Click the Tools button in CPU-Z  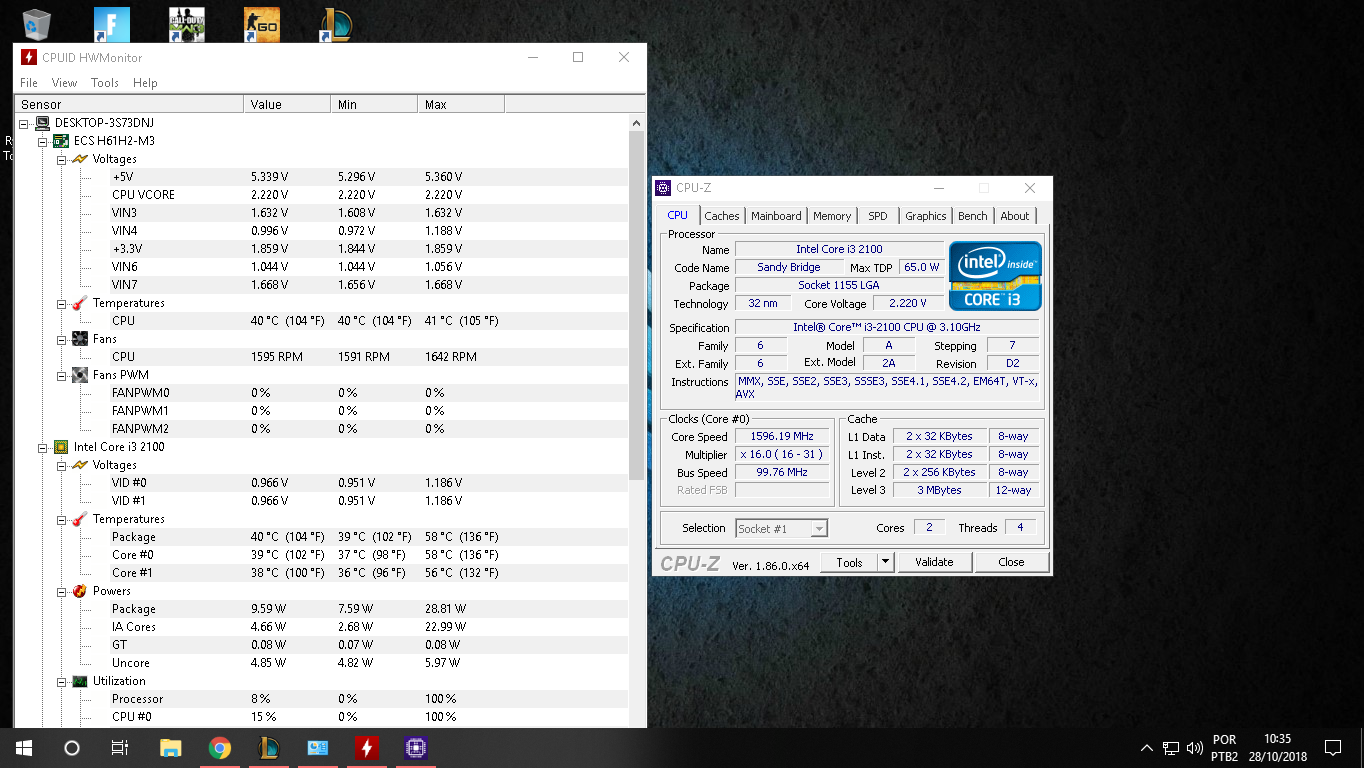[x=849, y=562]
